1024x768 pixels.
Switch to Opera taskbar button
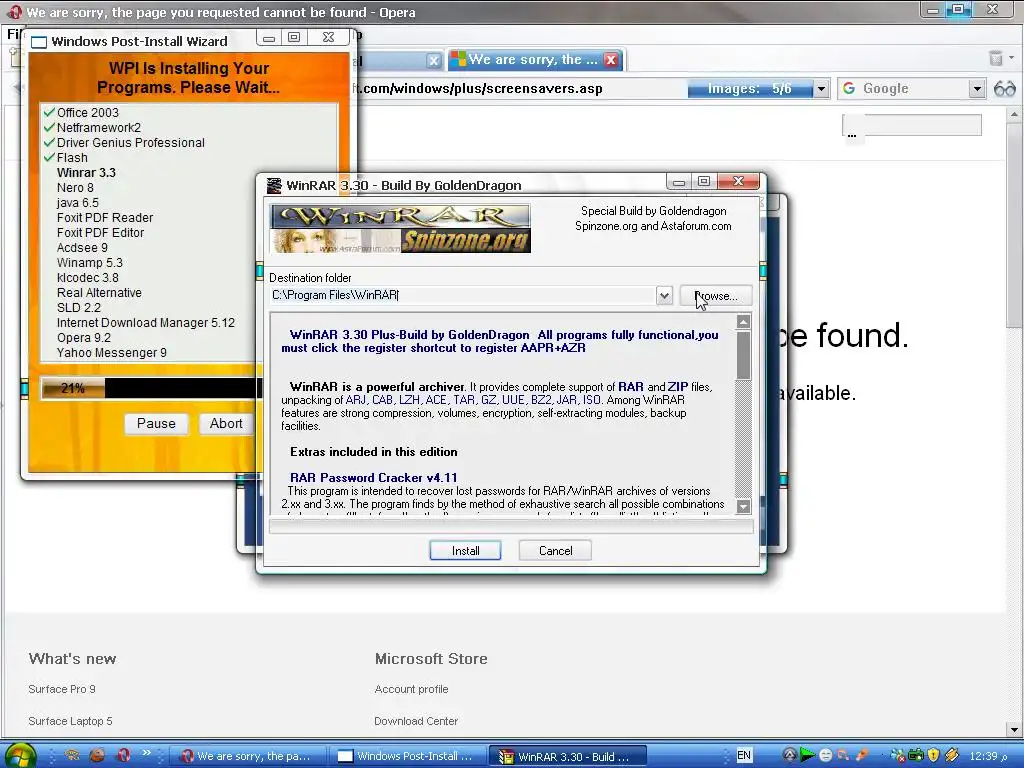(248, 756)
